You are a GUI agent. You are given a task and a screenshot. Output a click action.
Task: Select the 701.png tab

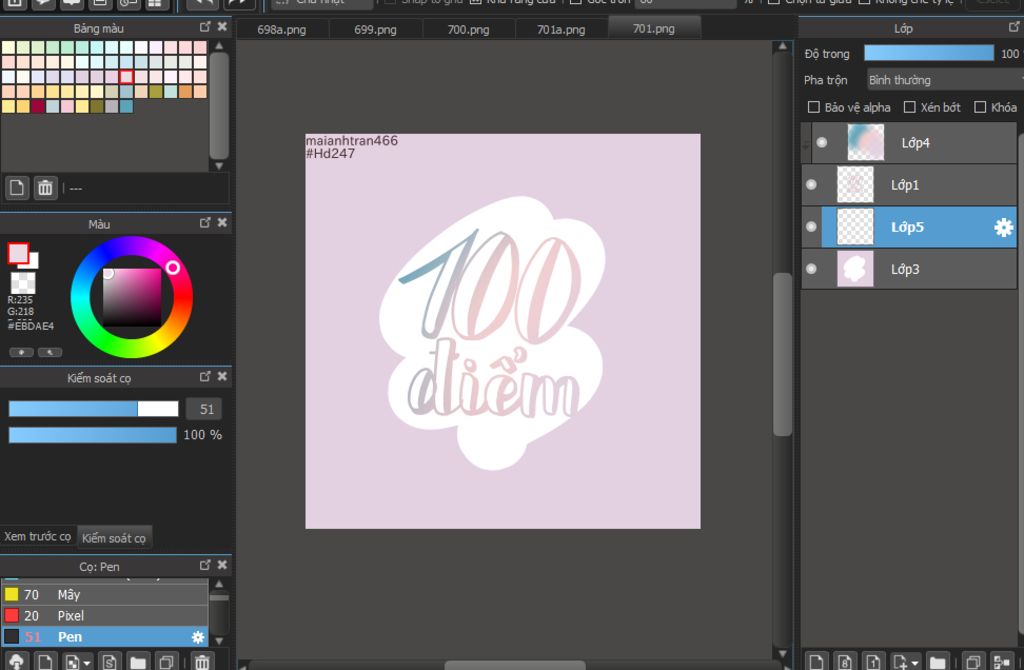[654, 29]
